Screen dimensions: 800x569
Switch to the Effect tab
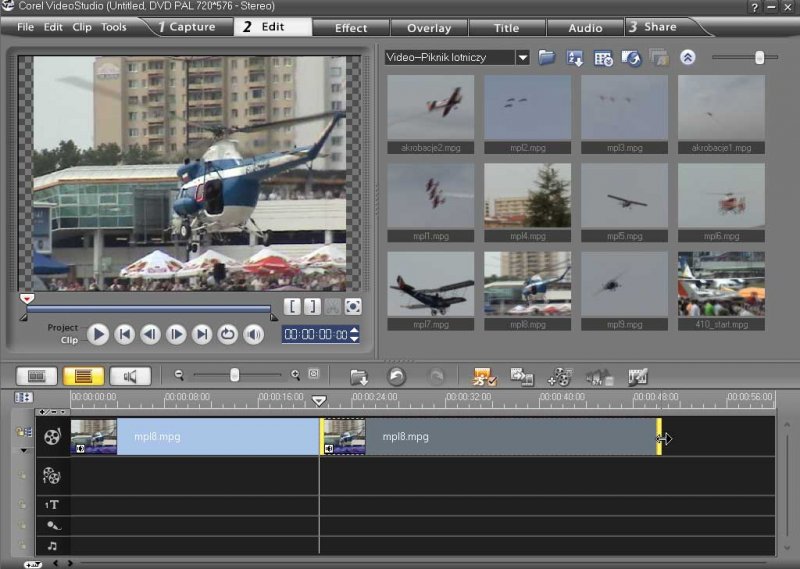[x=351, y=28]
